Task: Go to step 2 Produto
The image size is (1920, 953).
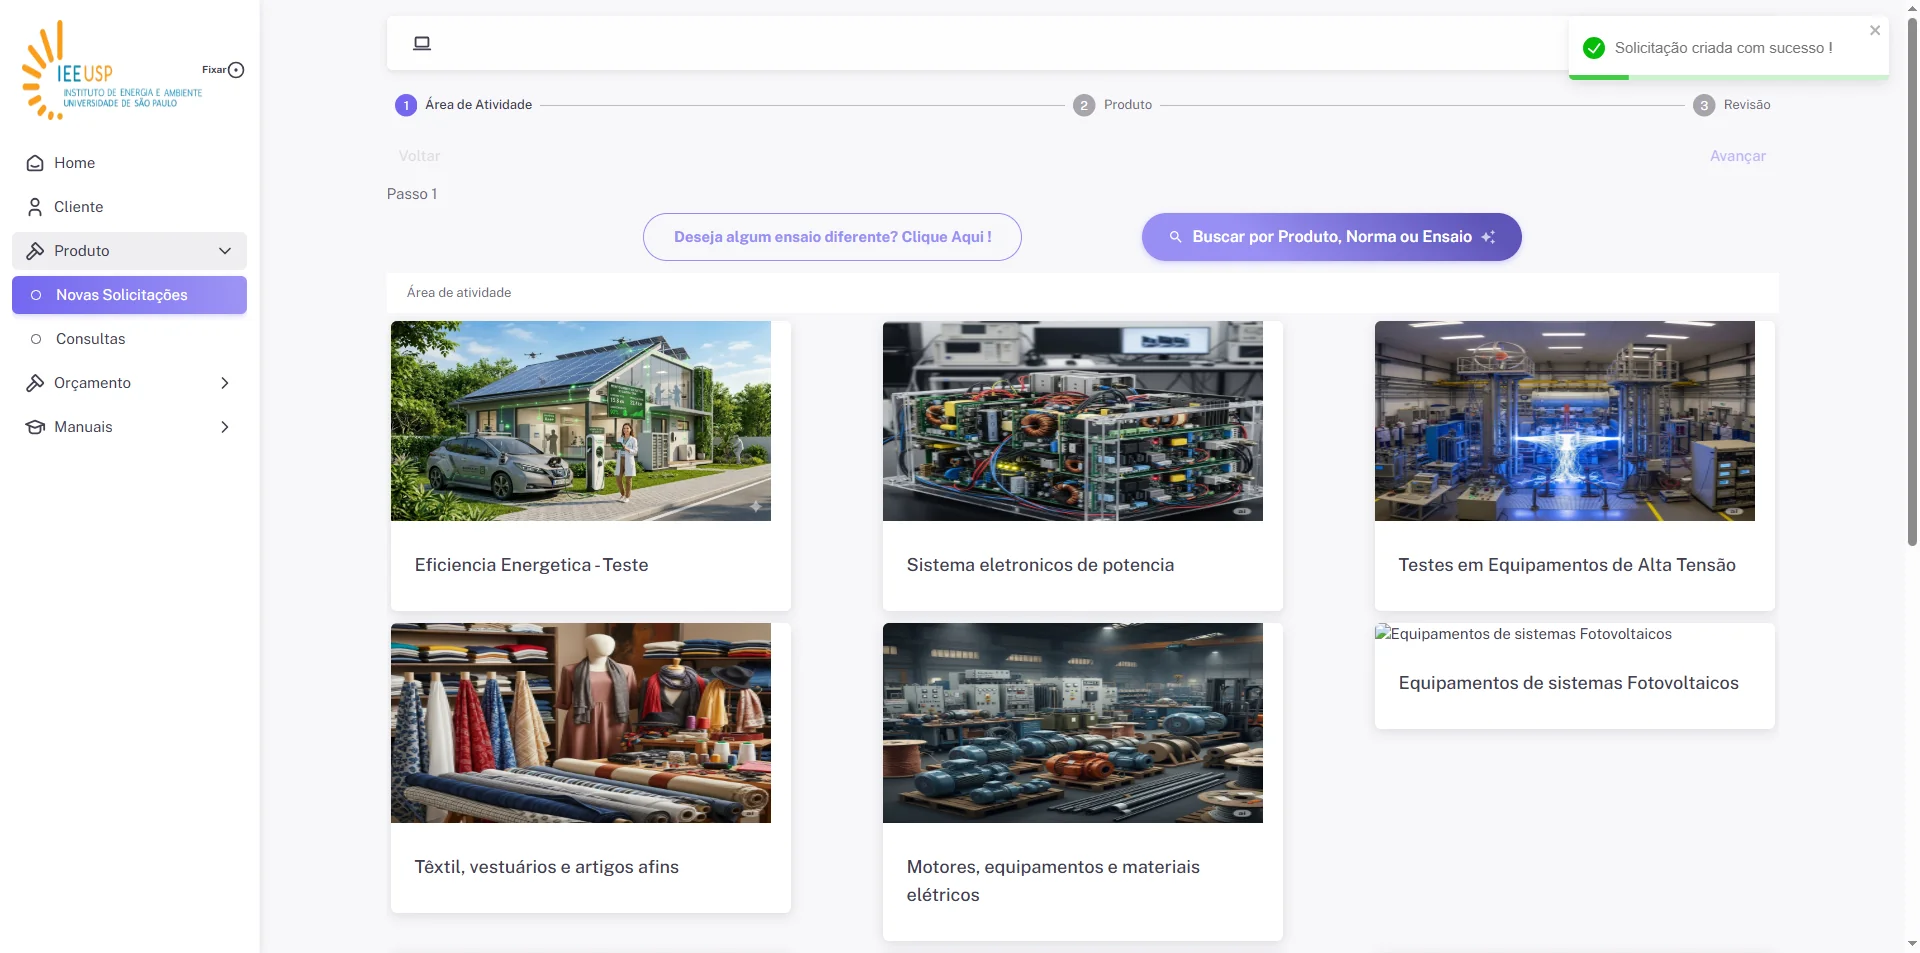Action: [x=1113, y=105]
